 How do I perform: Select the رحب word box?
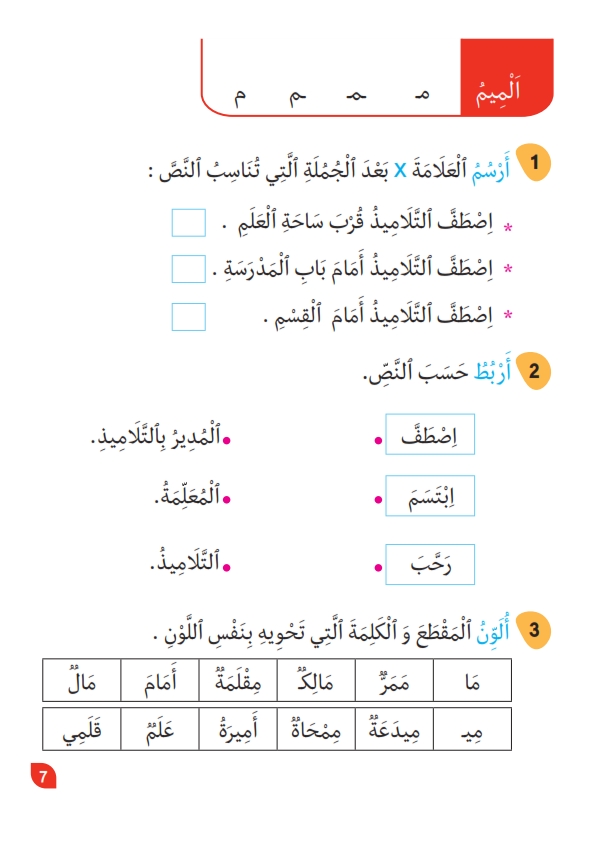click(430, 564)
